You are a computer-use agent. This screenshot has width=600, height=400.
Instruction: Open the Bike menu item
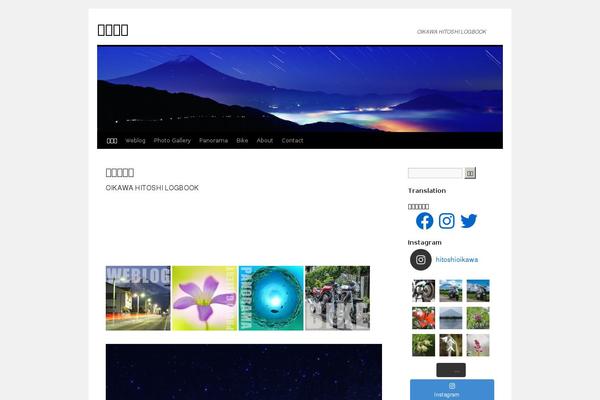tap(242, 140)
